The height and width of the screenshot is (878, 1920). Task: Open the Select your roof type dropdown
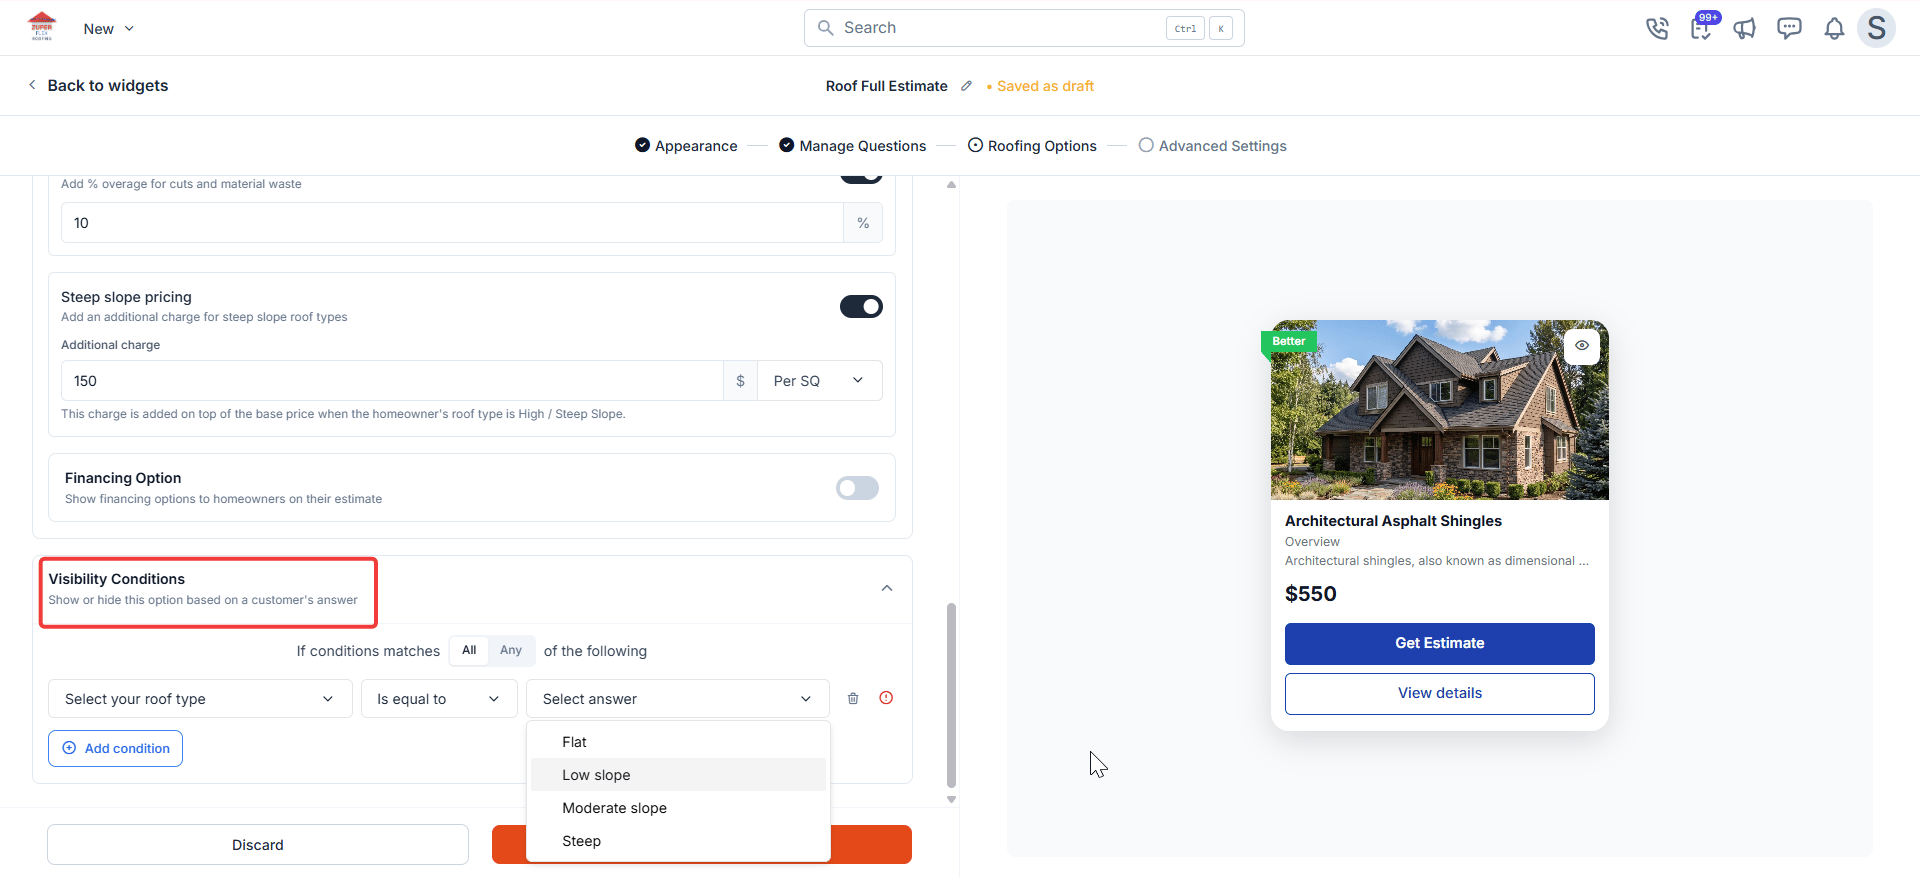point(200,699)
